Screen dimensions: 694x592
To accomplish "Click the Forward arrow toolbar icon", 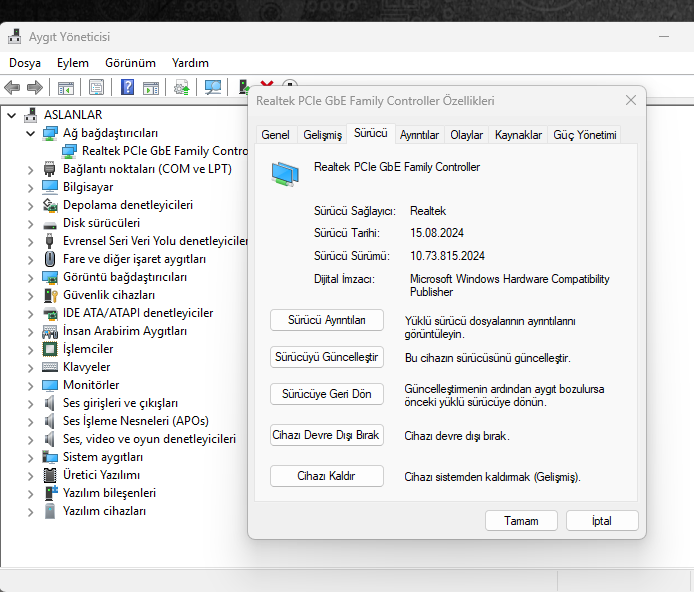I will pos(35,87).
